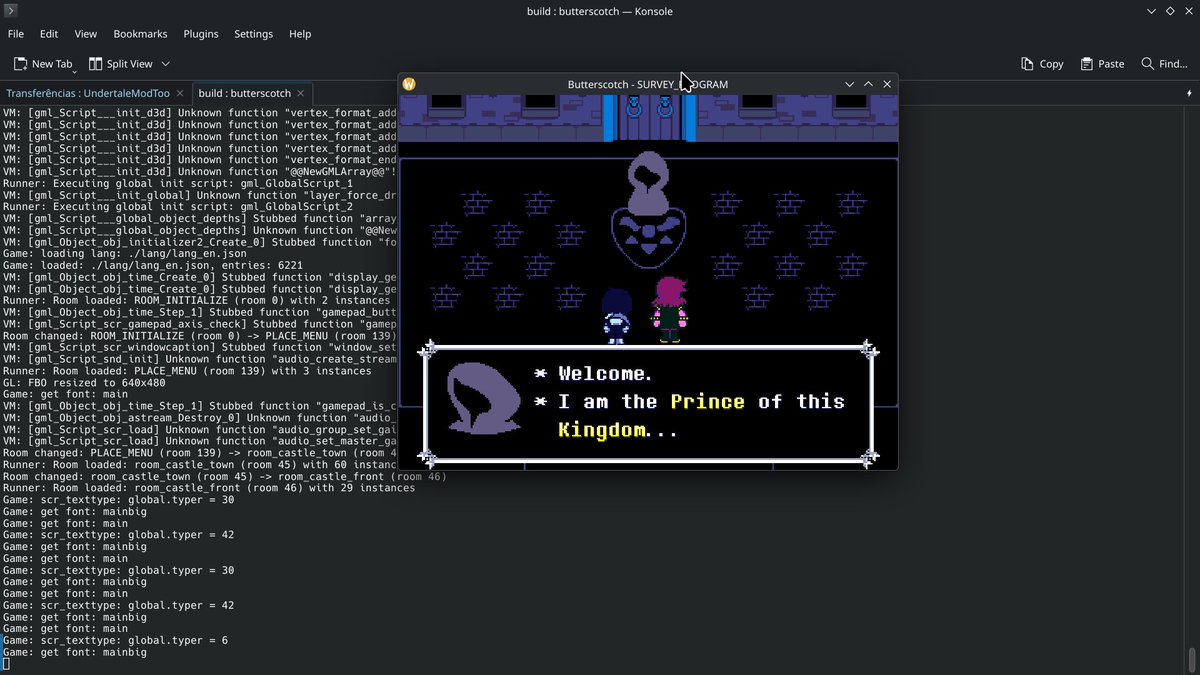Click the Konsole terminal vertical scrollbar
Viewport: 1200px width, 675px height.
click(x=1191, y=388)
